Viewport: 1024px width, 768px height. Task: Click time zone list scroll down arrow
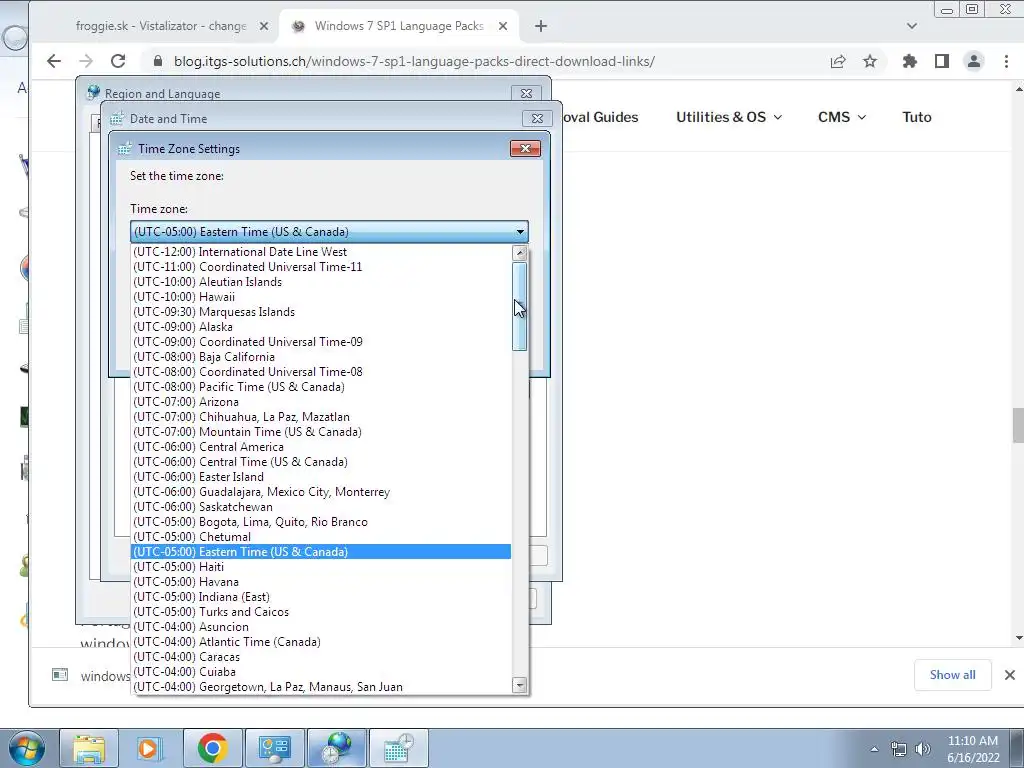(x=520, y=686)
